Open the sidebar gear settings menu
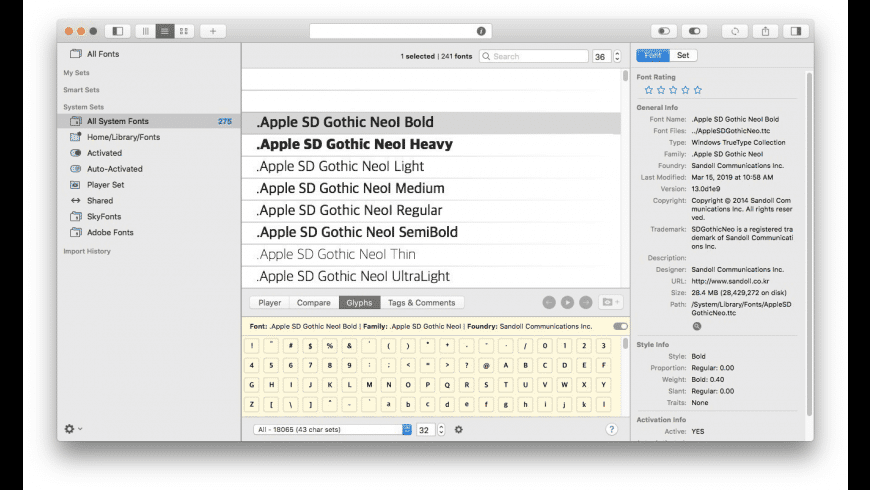Image resolution: width=870 pixels, height=490 pixels. 73,428
